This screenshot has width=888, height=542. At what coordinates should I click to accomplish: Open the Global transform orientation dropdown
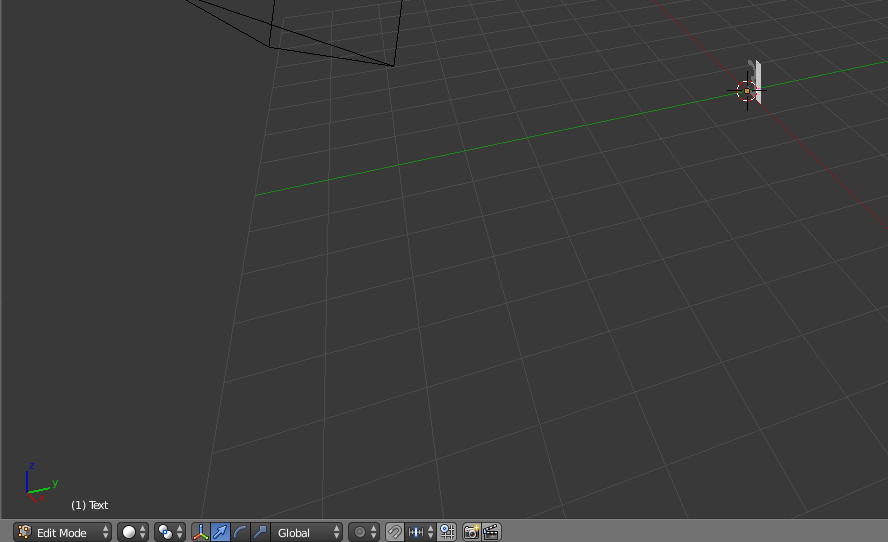point(306,532)
